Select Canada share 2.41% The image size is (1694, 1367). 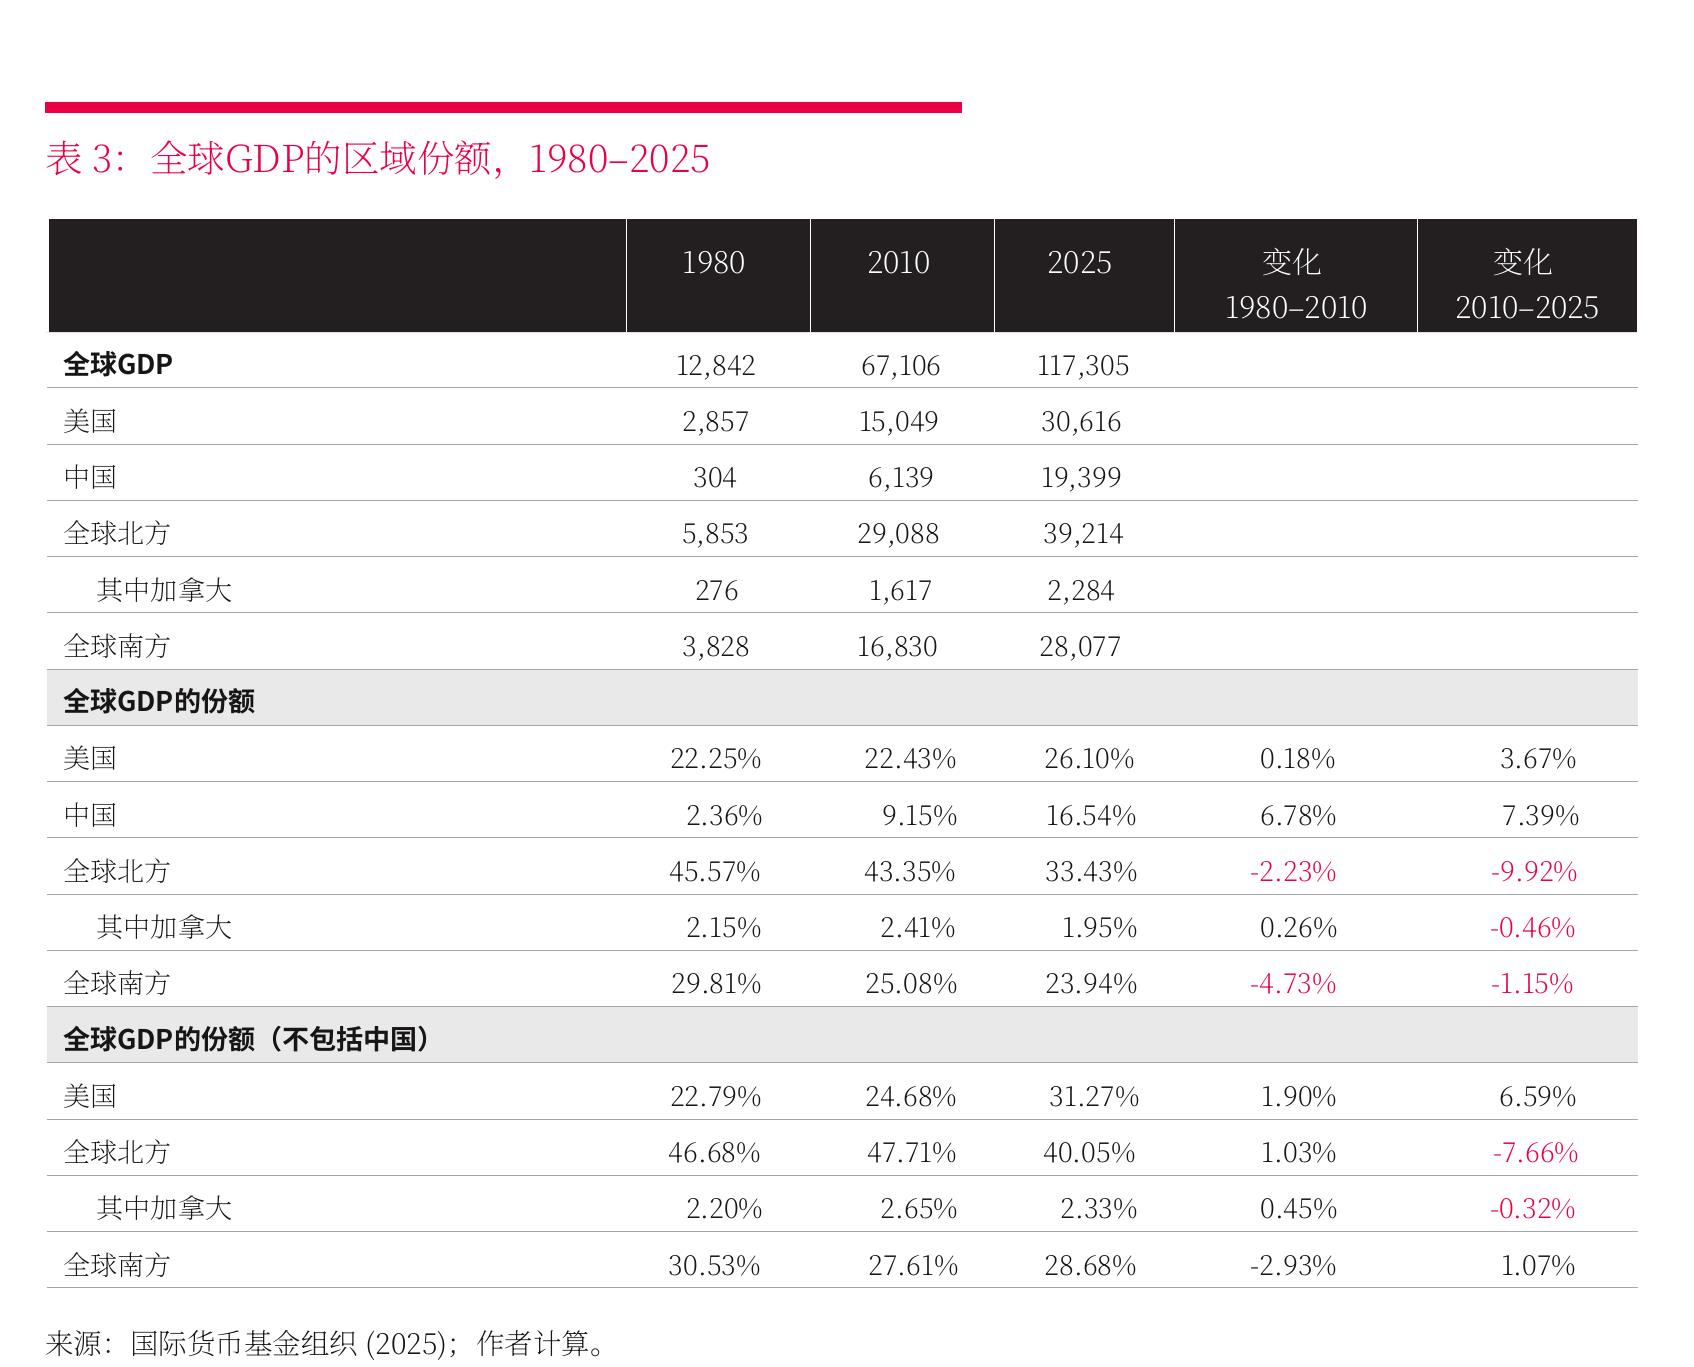[x=918, y=928]
